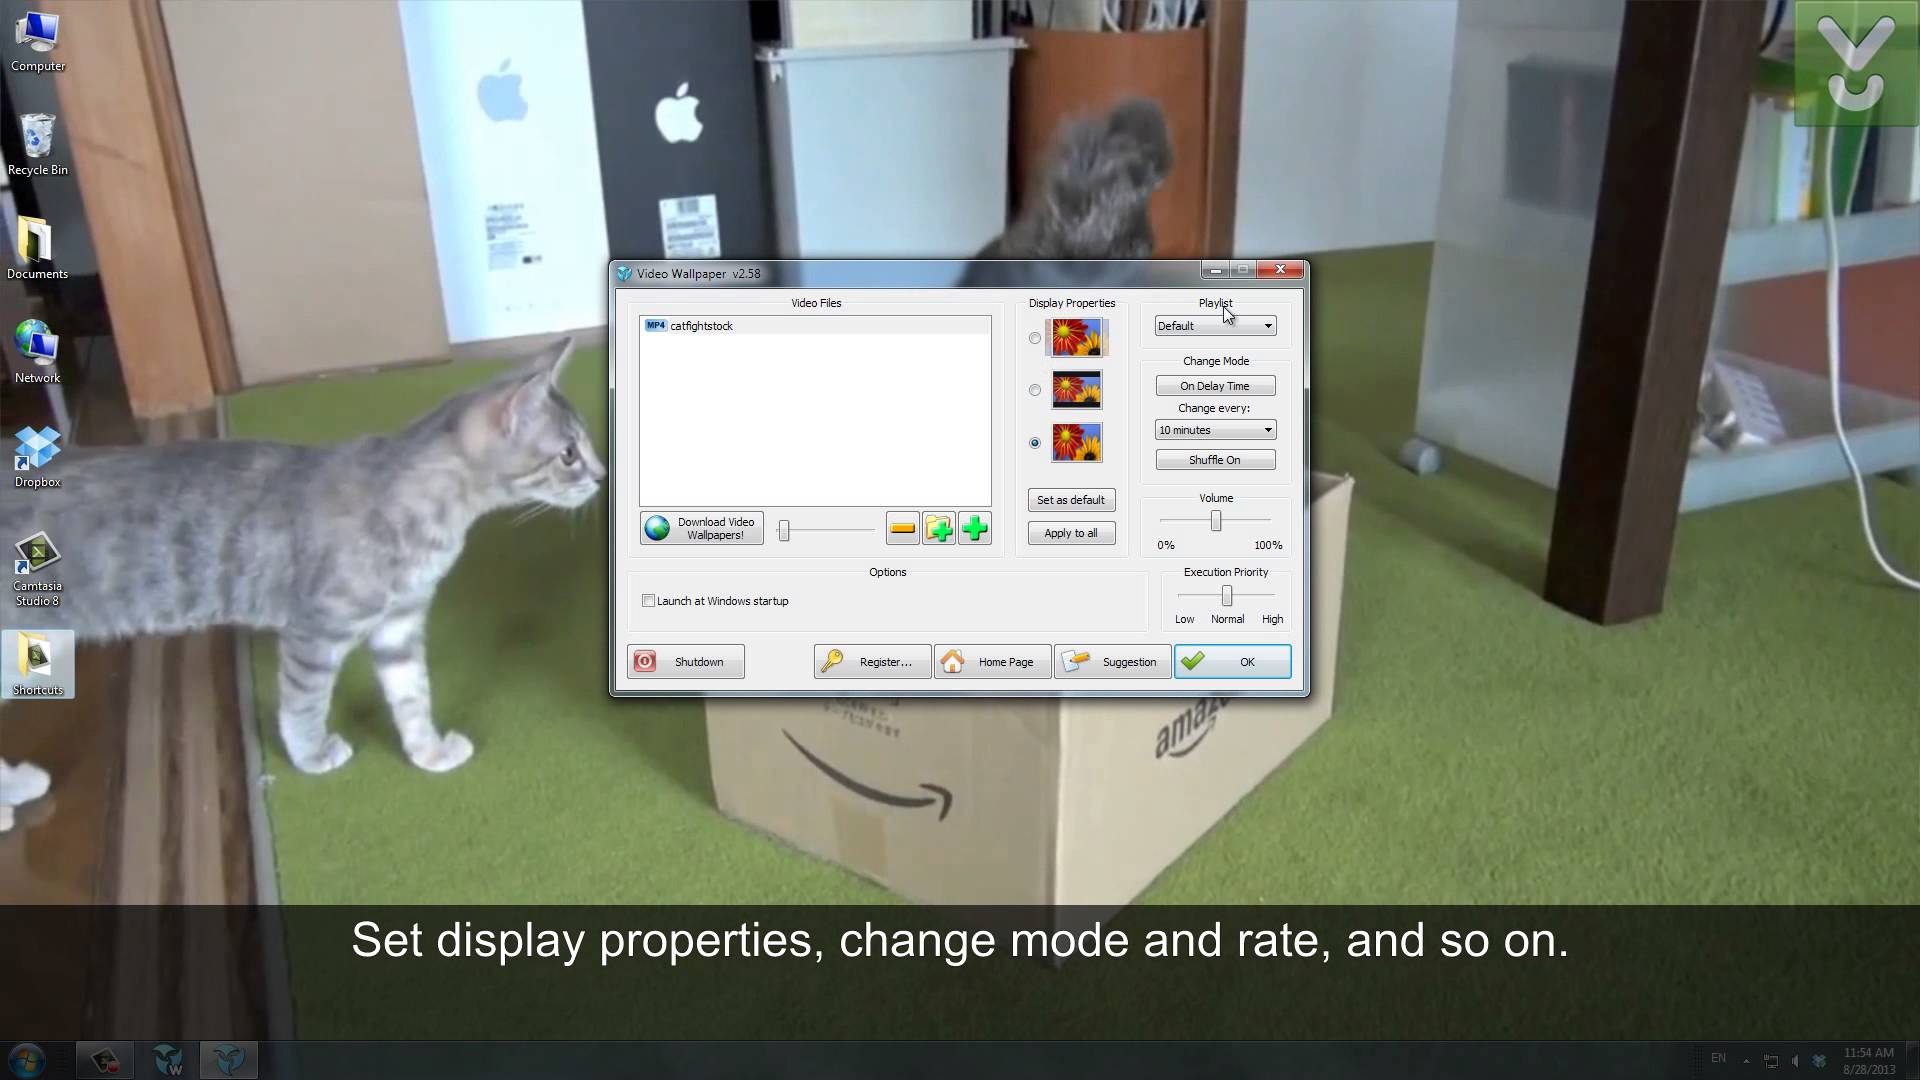This screenshot has width=1920, height=1080.
Task: Enable Launch at Windows startup checkbox
Action: coord(649,601)
